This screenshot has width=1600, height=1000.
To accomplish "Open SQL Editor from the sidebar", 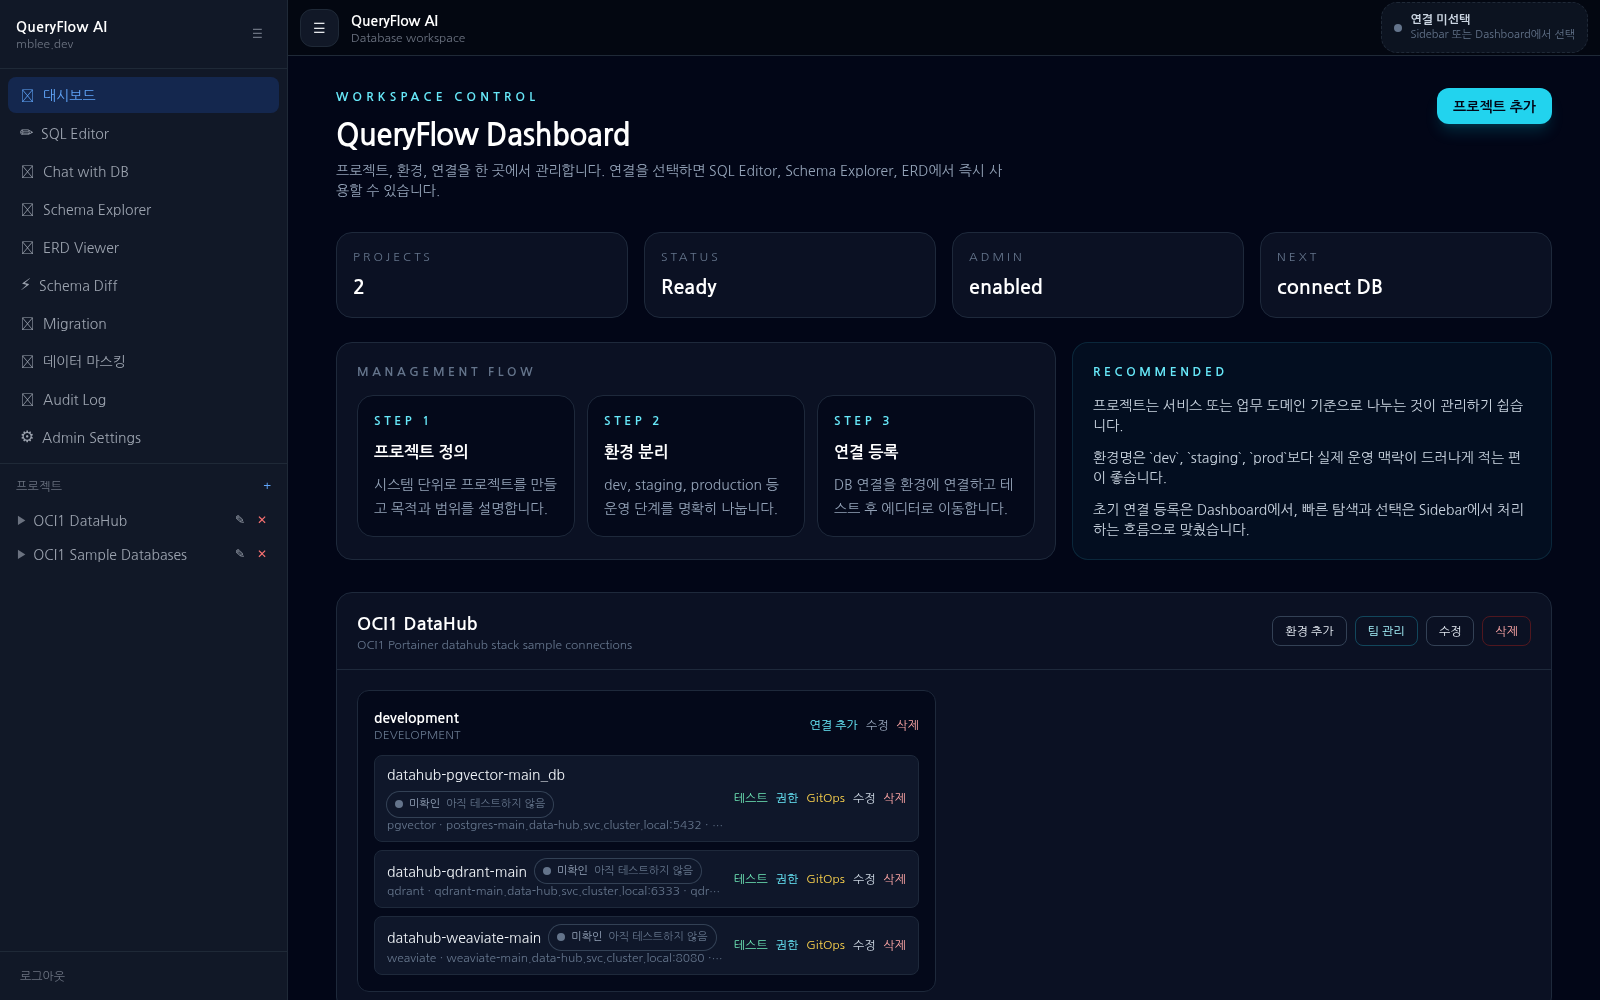I will 143,133.
